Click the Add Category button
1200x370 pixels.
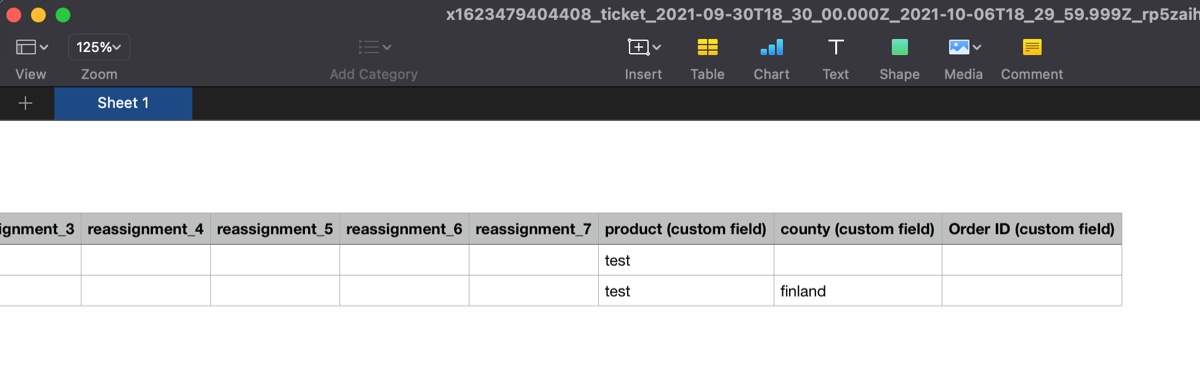click(x=374, y=58)
